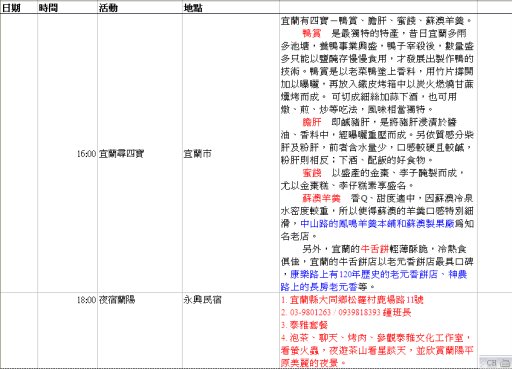
Task: Click the red 鴨賞 heading text
Action: pos(312,33)
